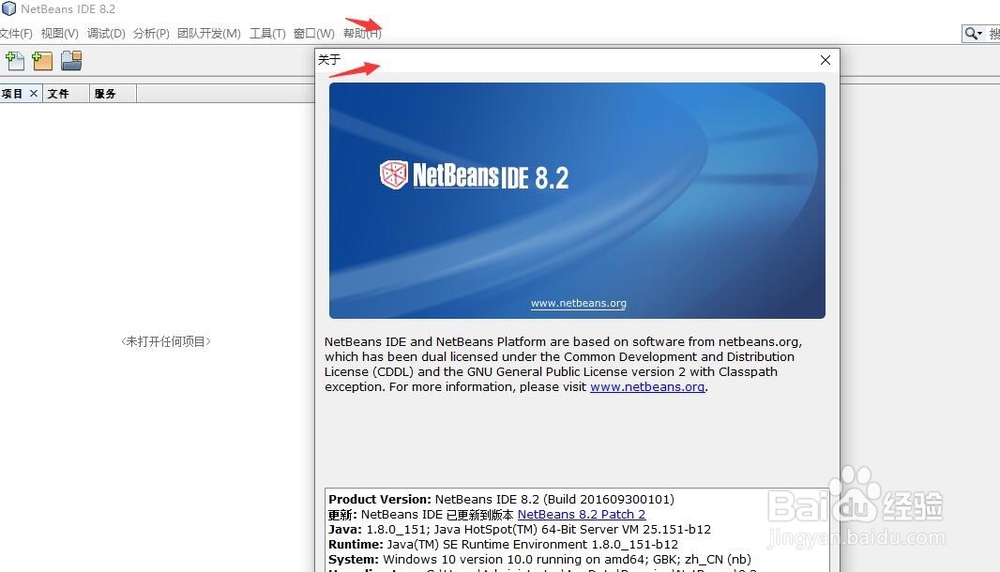Click www.netbeans.org on the splash banner
The width and height of the screenshot is (1000, 572).
[578, 303]
